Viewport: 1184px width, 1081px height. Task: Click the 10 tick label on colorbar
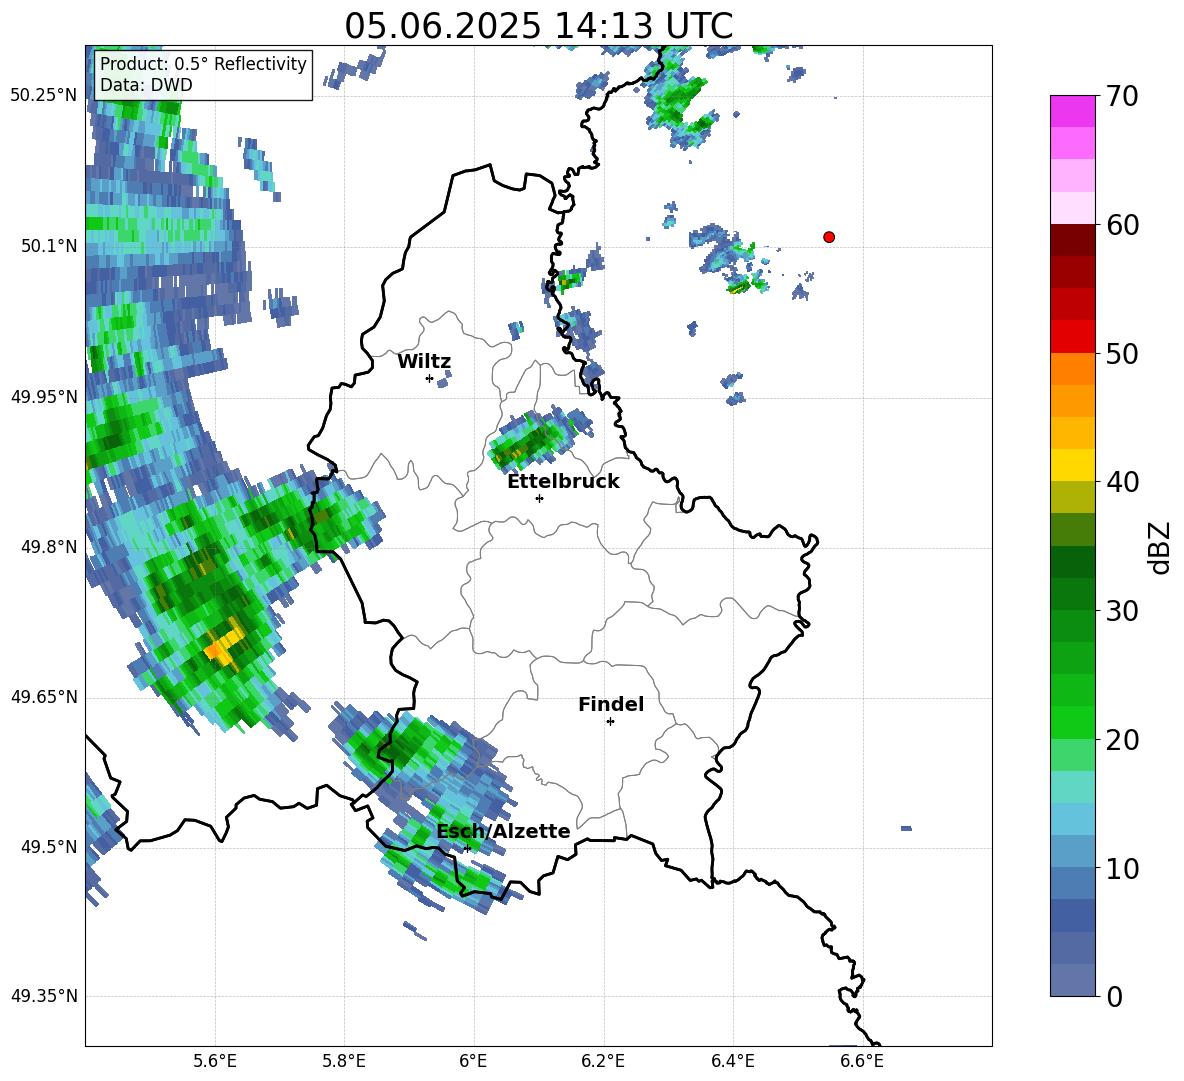click(1122, 868)
